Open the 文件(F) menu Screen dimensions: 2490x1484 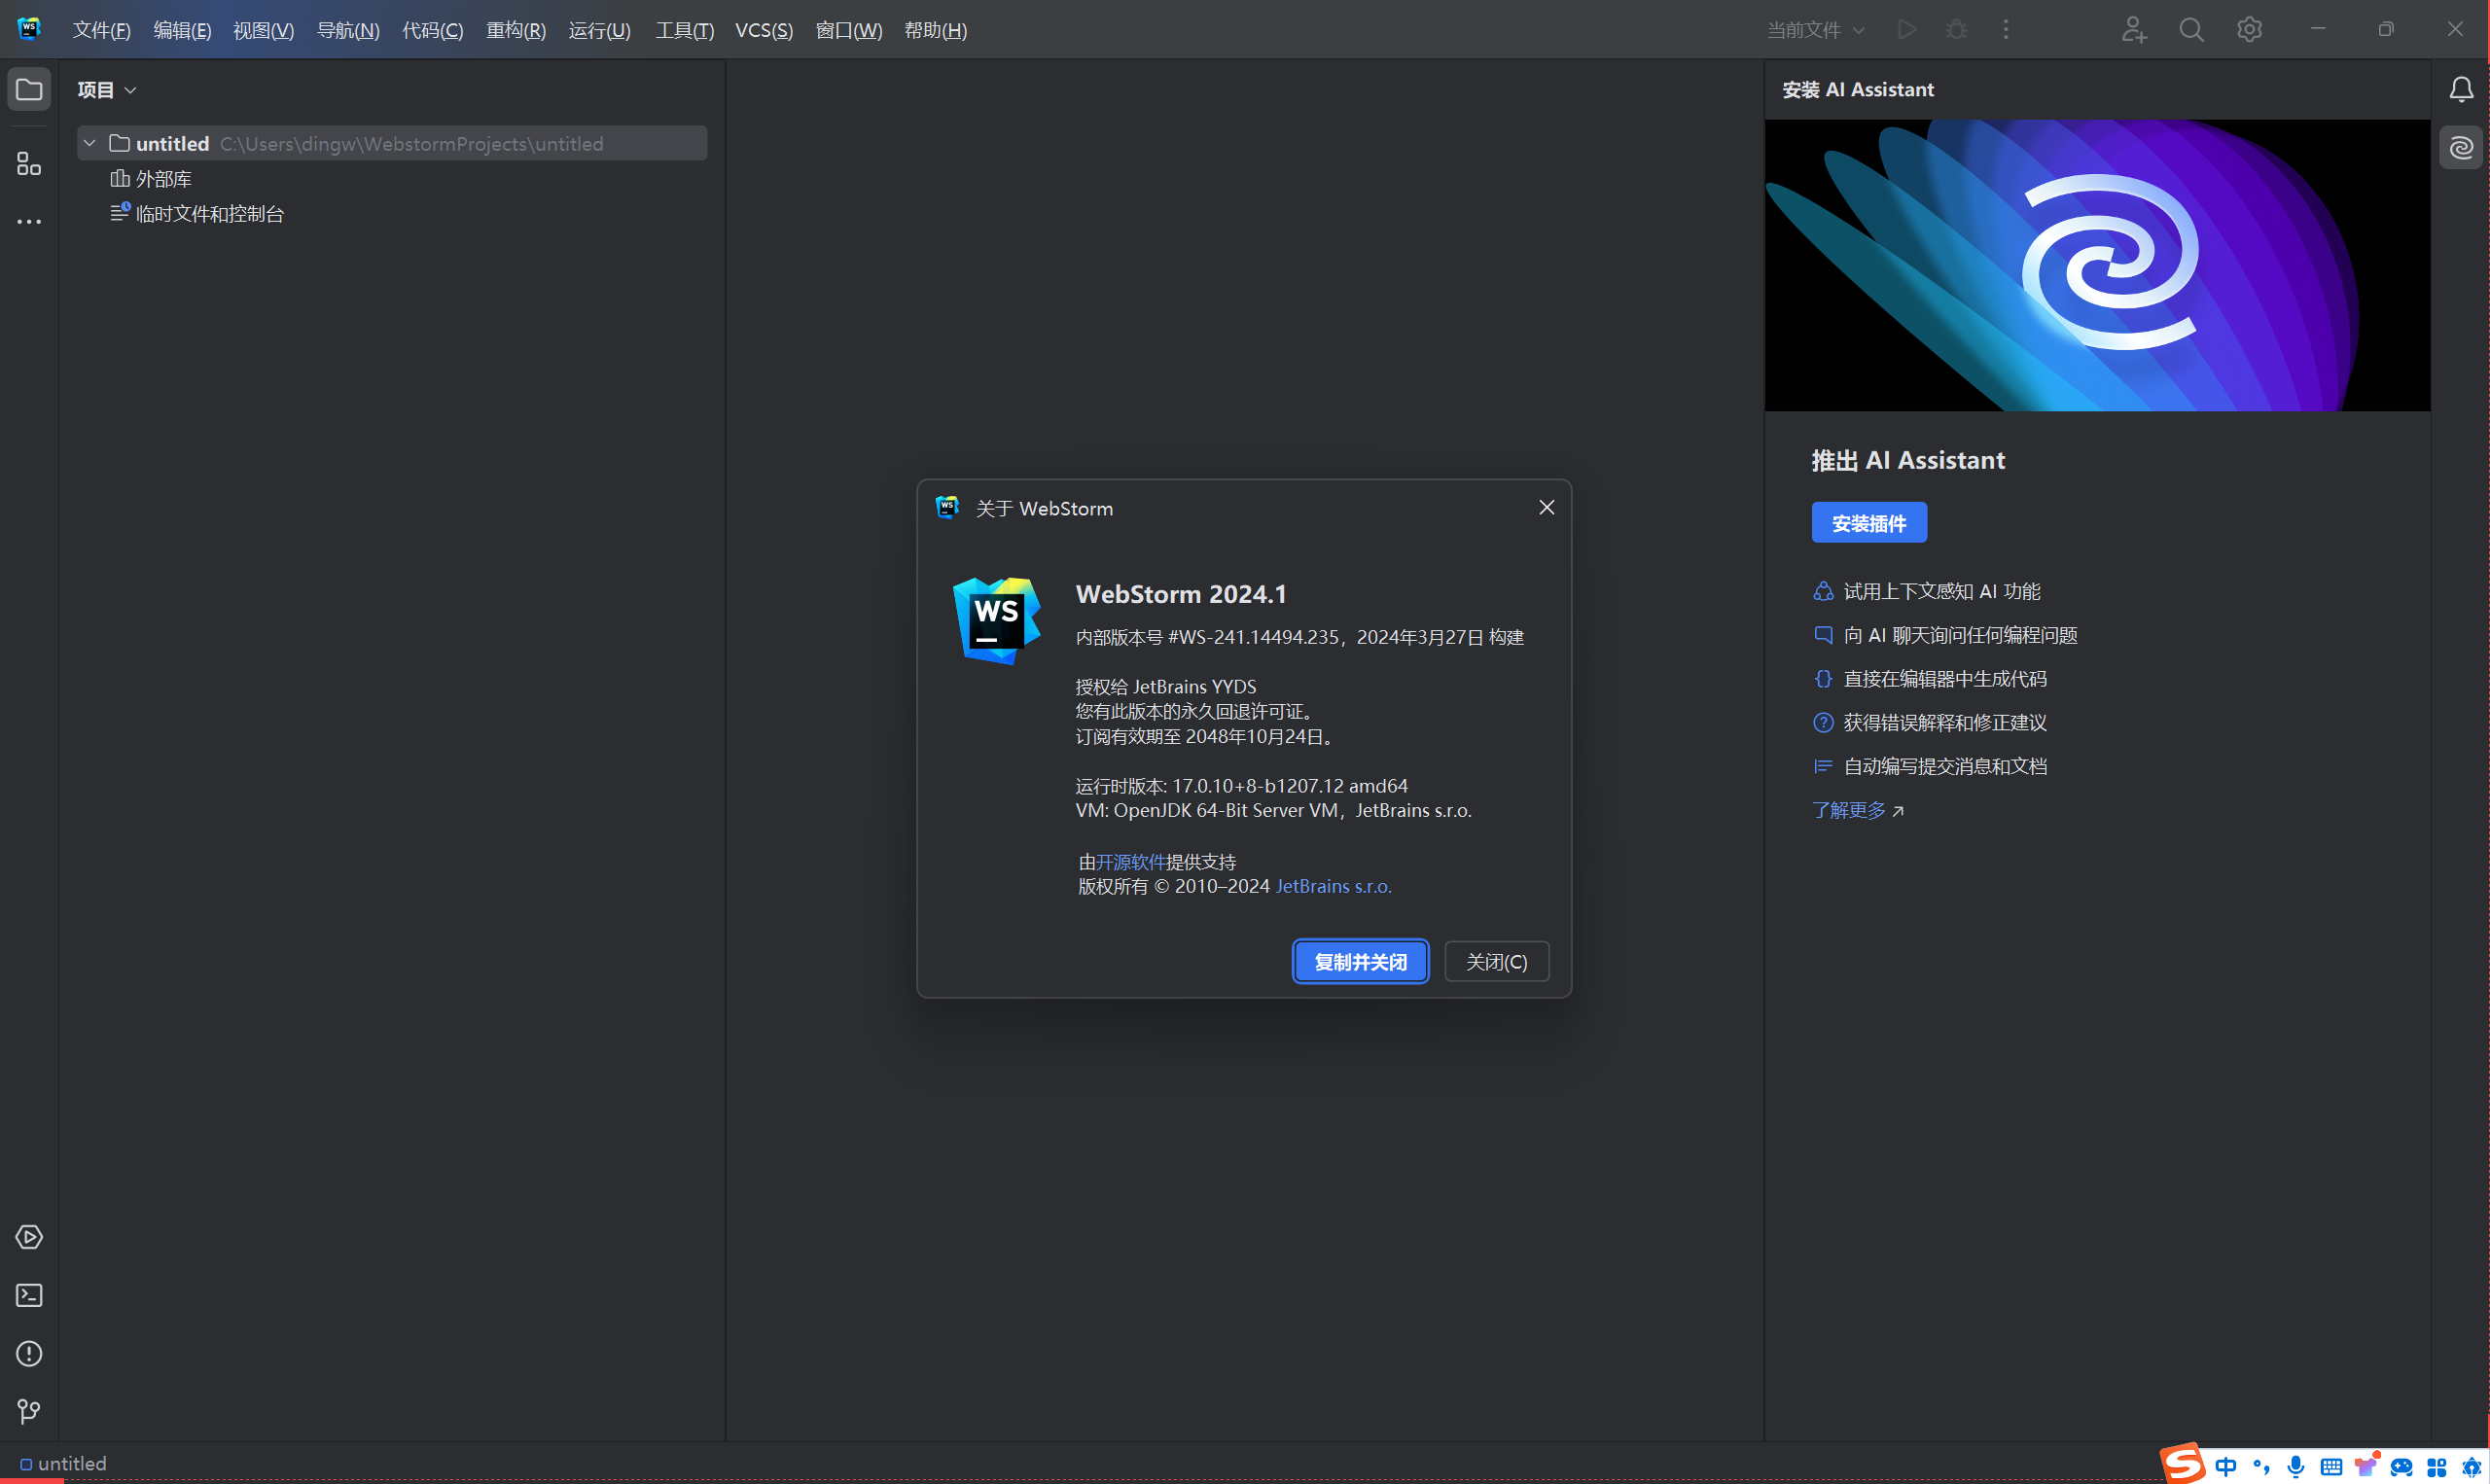pyautogui.click(x=101, y=30)
